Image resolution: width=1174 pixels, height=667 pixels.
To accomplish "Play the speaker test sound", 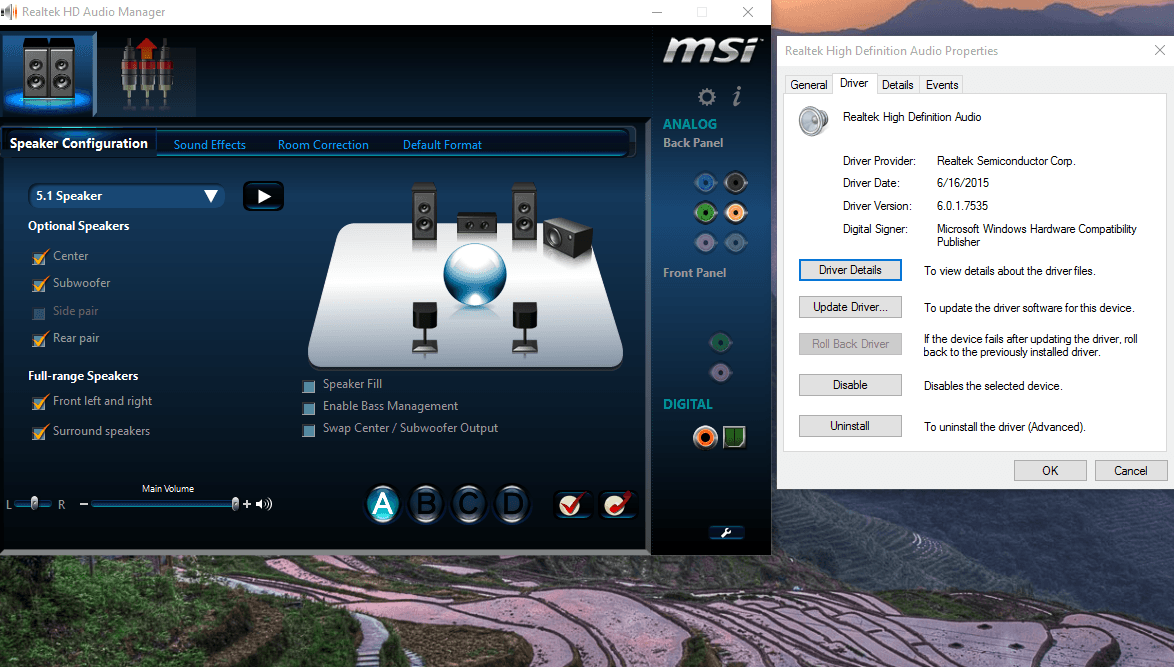I will click(263, 196).
